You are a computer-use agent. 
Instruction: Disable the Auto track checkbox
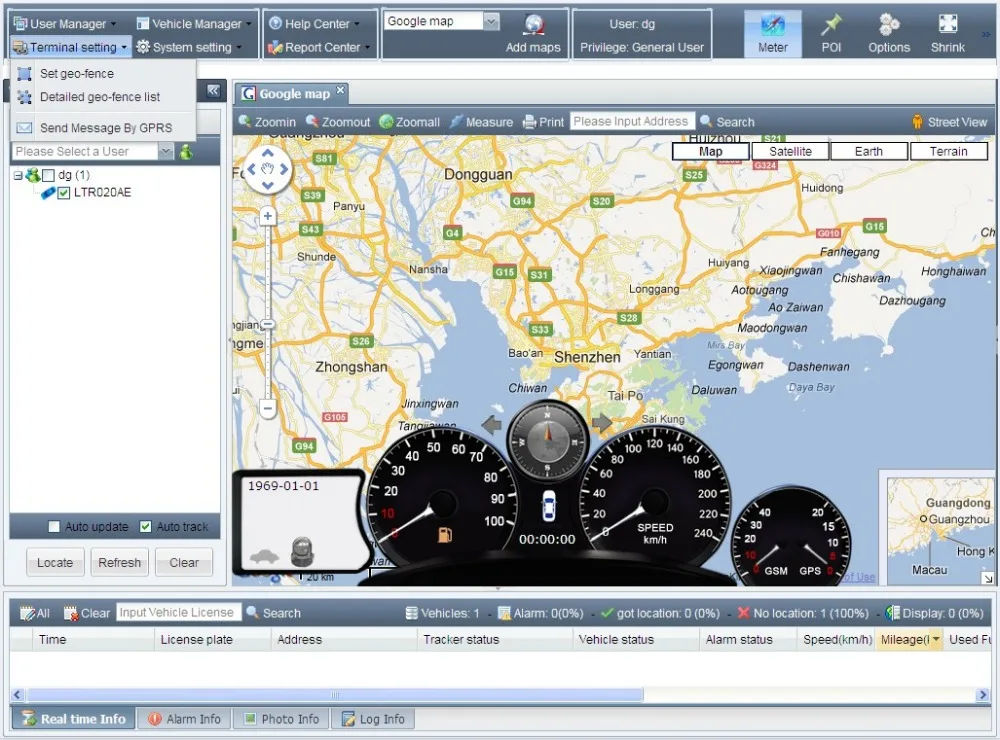(145, 526)
